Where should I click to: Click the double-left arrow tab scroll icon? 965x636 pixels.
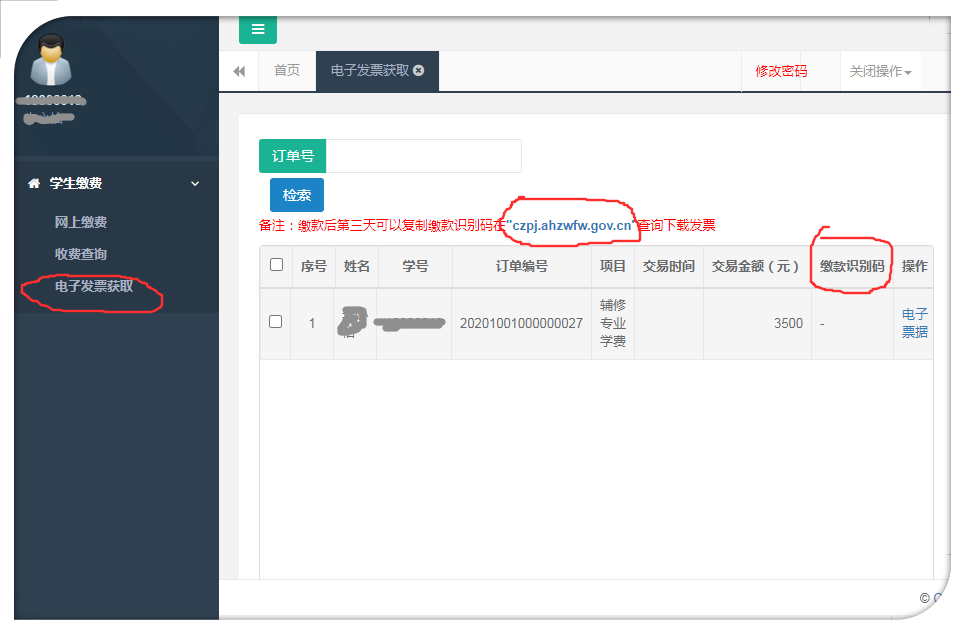(239, 71)
